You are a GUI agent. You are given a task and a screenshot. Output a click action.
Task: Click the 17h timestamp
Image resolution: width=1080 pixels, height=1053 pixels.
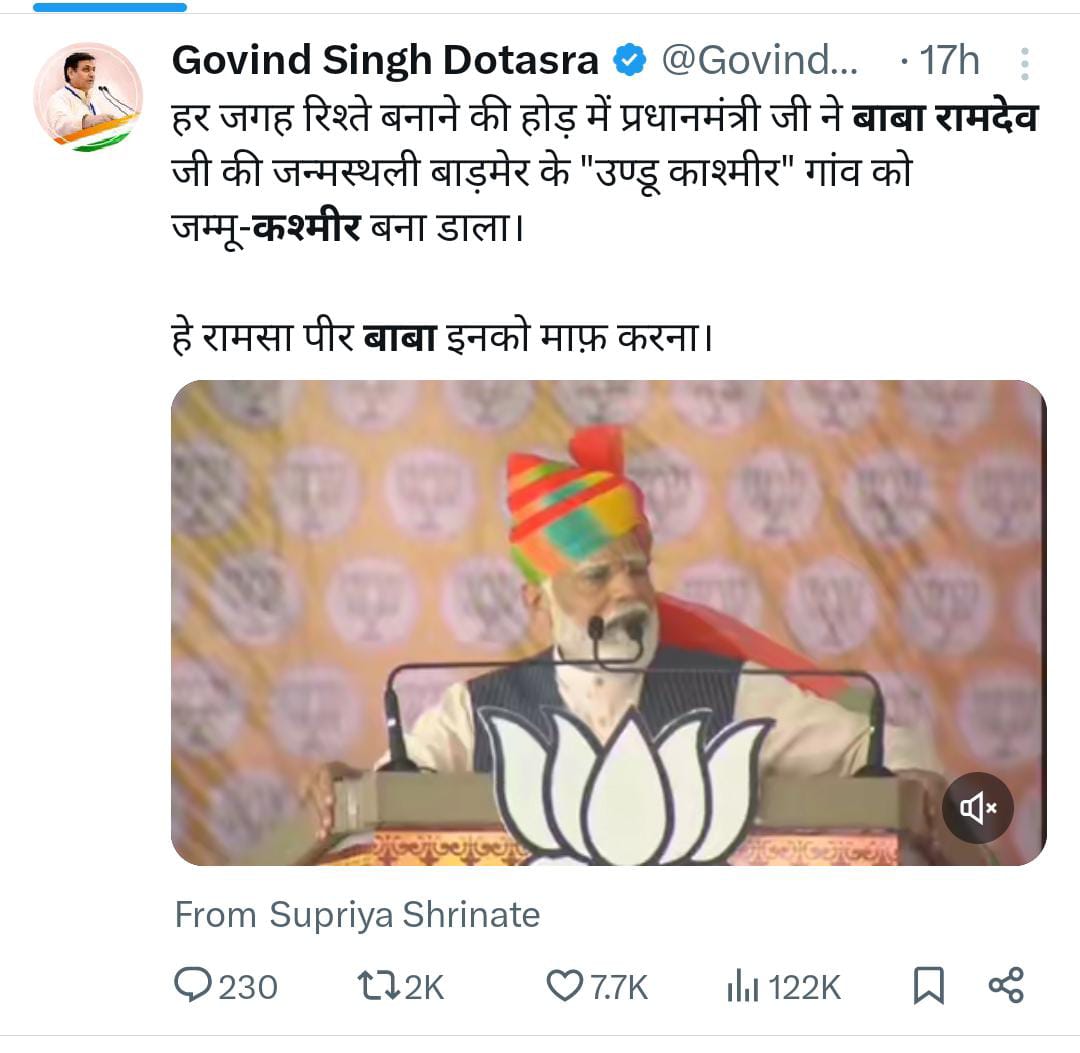[948, 62]
